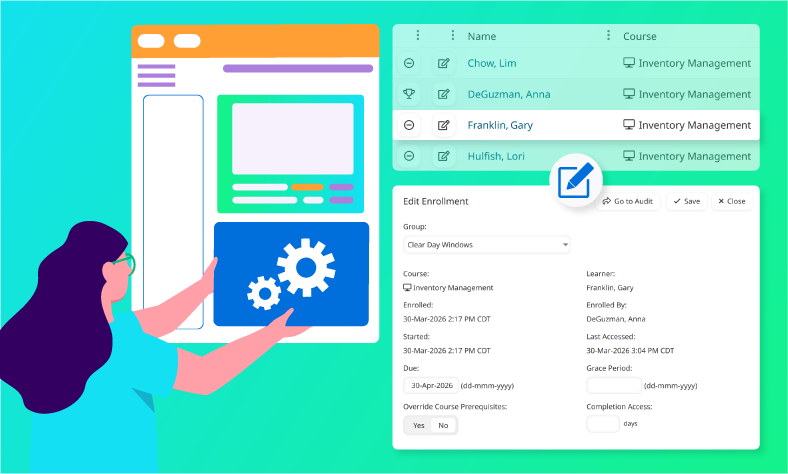
Task: Open the first column options menu
Action: click(418, 35)
